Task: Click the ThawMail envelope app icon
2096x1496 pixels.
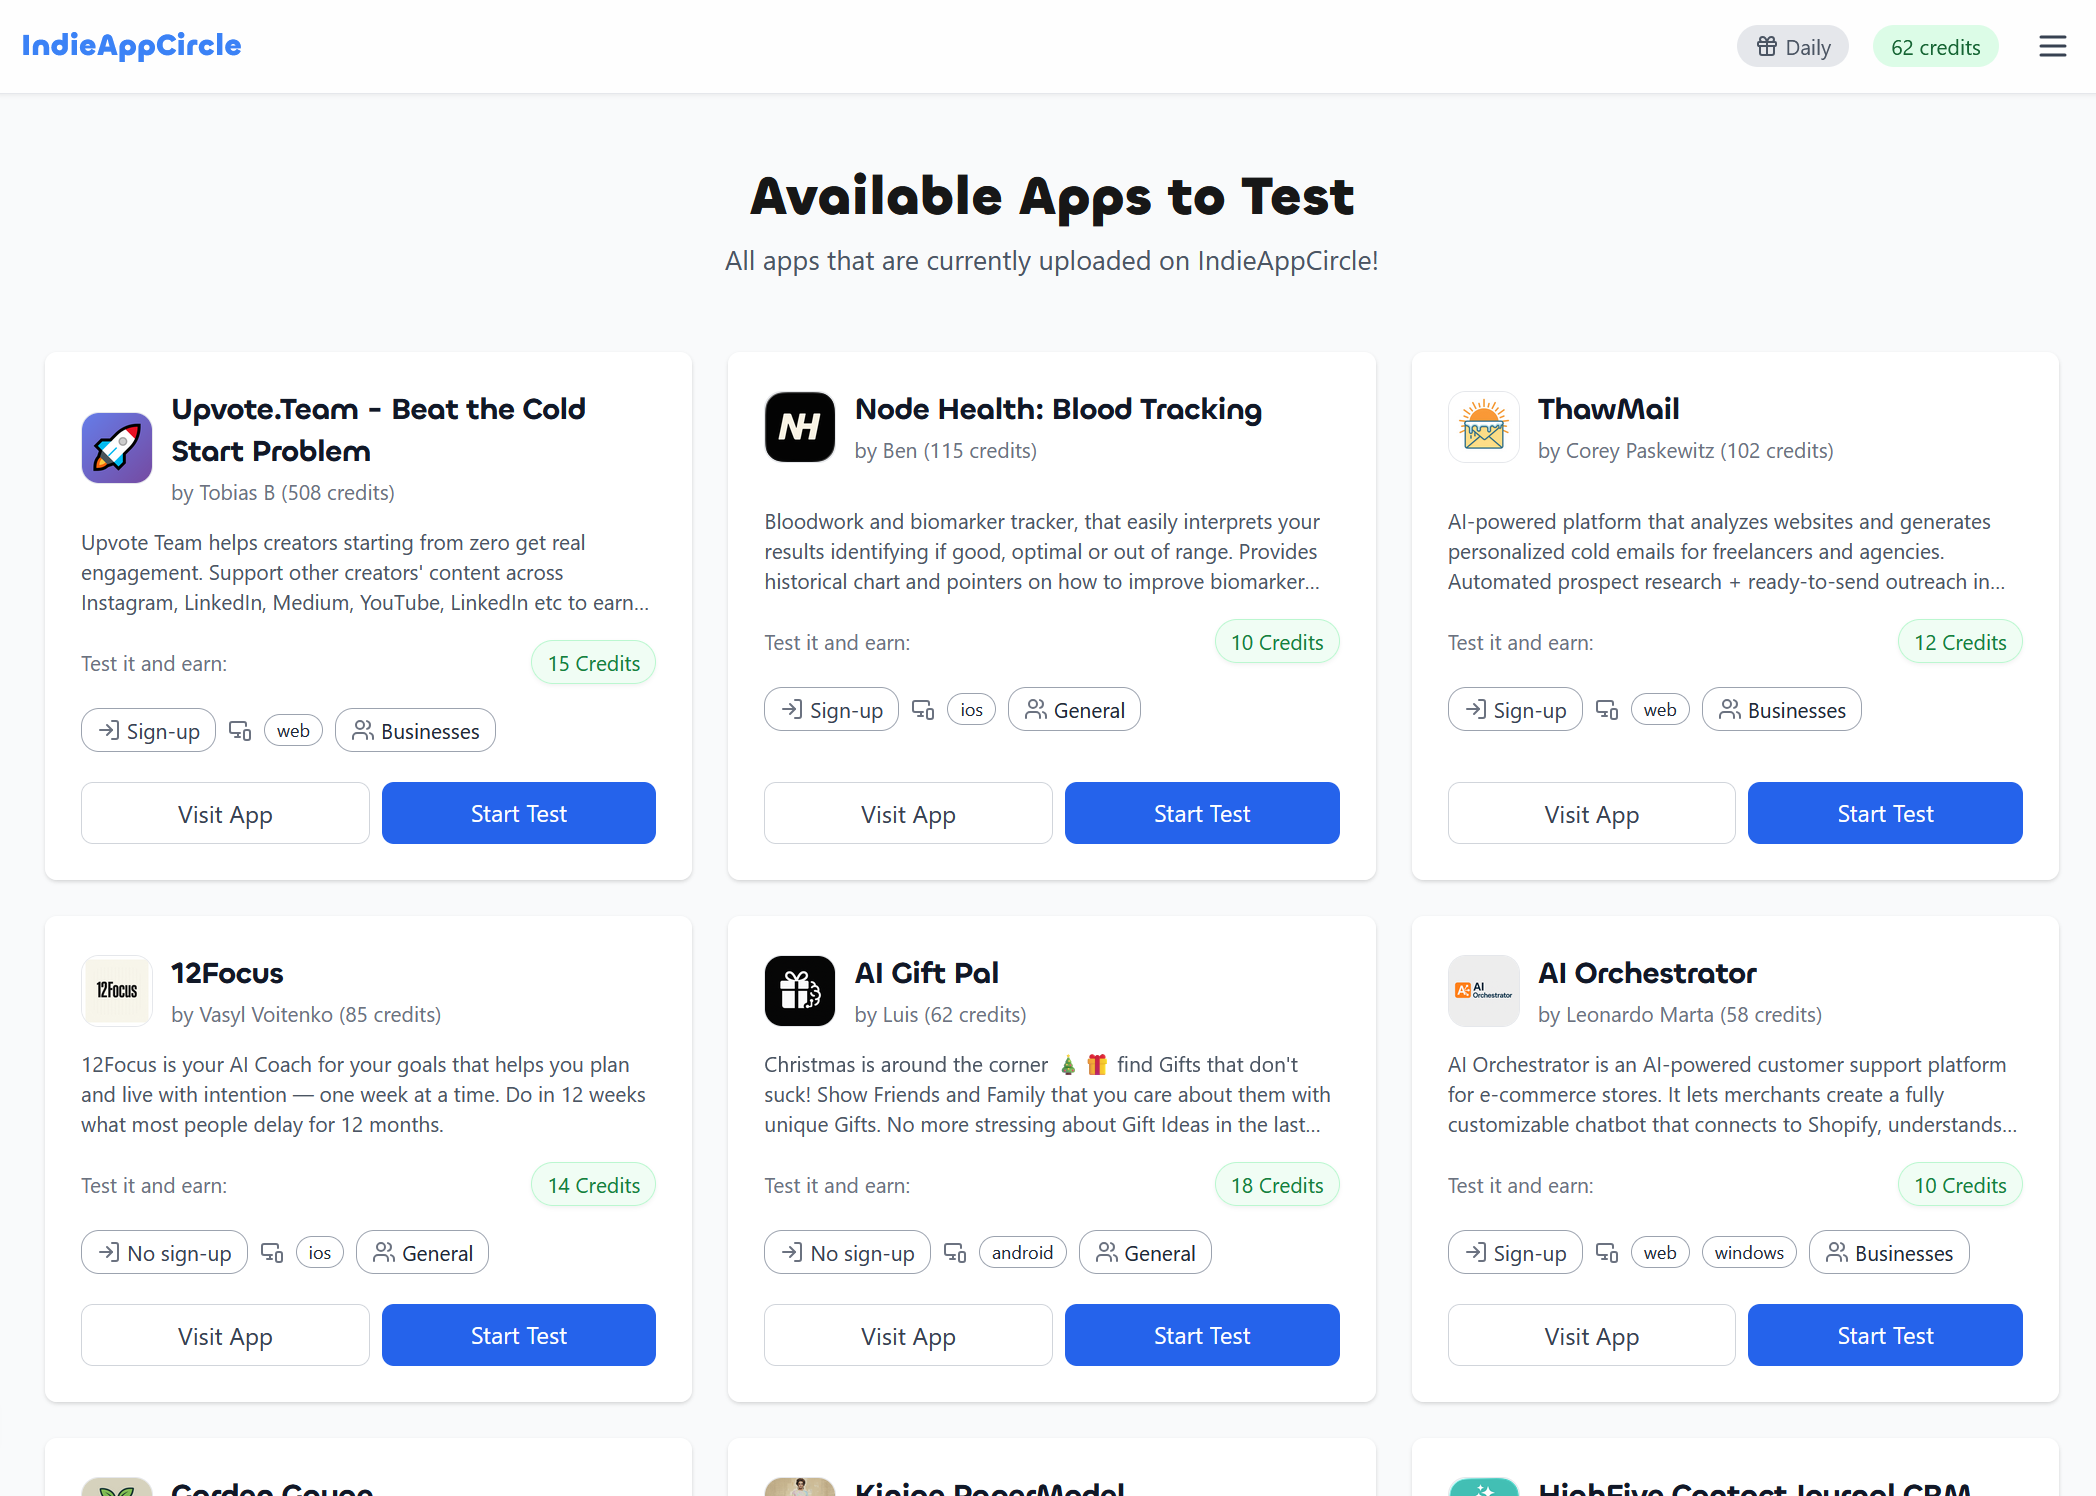Action: (x=1483, y=427)
